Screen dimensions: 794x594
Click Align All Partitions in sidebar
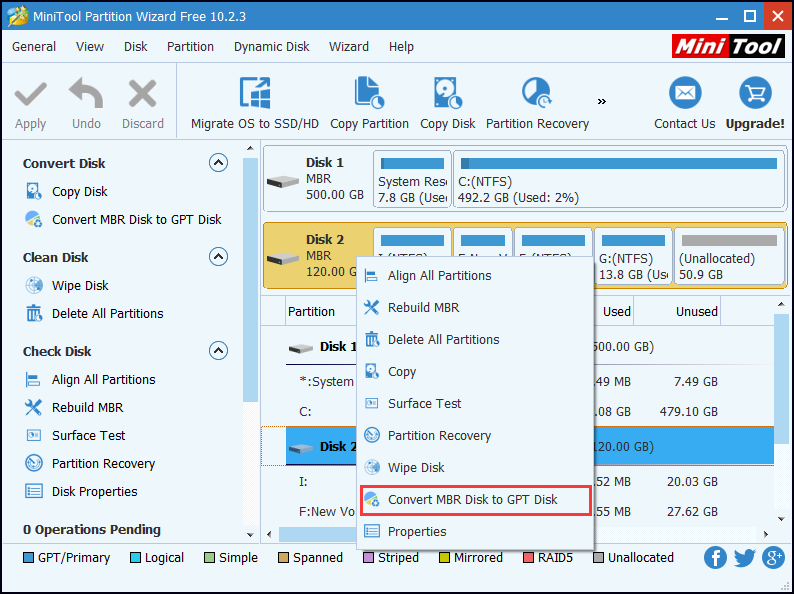coord(90,379)
